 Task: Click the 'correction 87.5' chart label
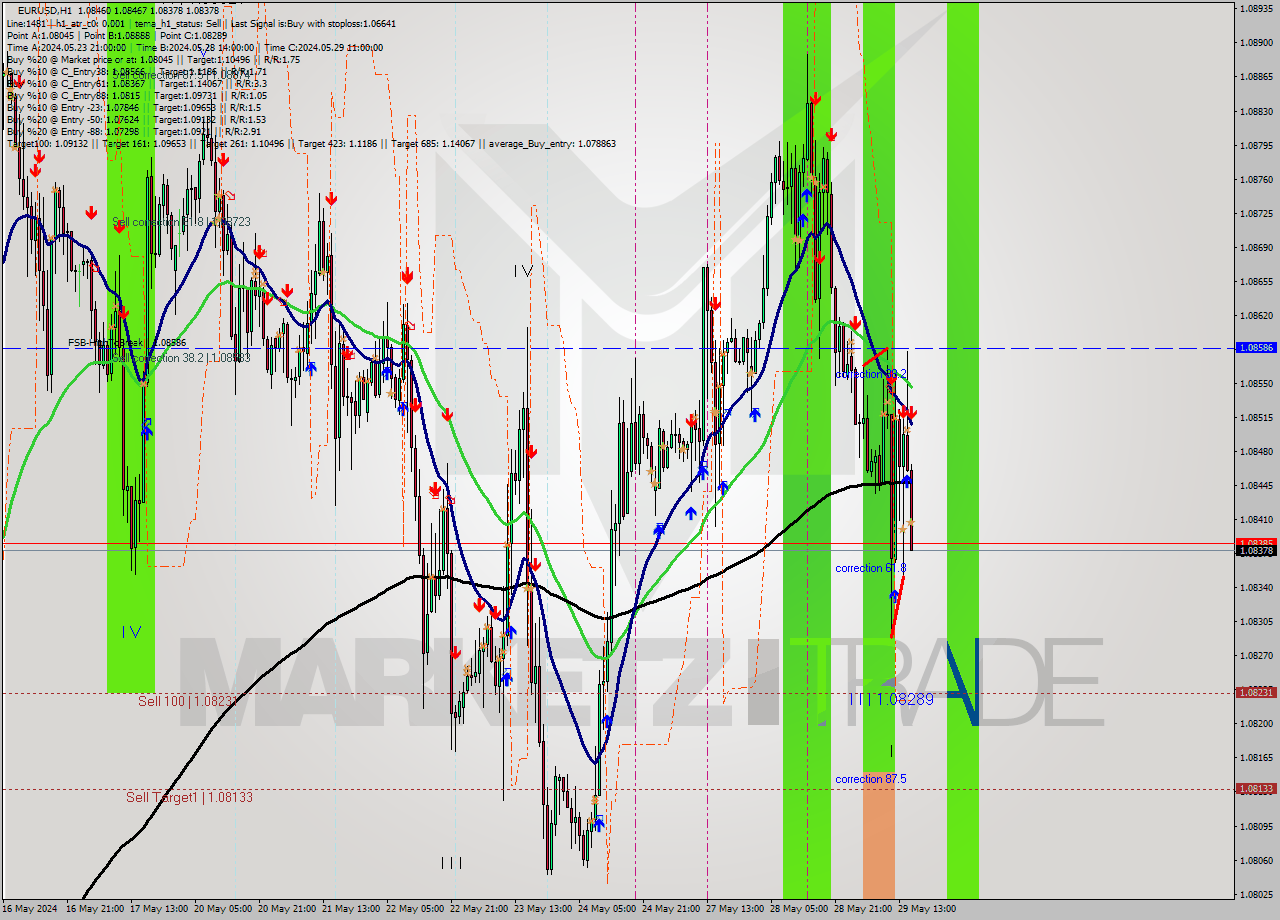point(871,779)
